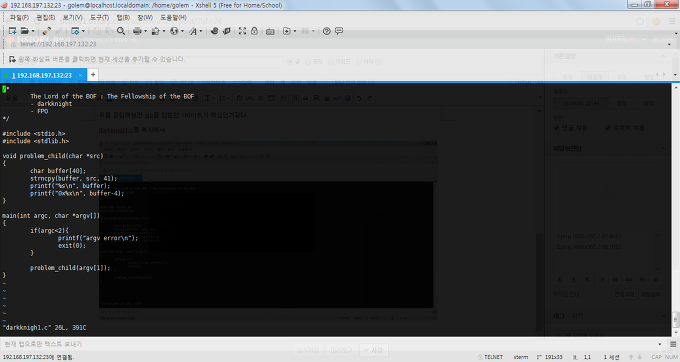Open the font settings icon
The height and width of the screenshot is (362, 680).
coord(193,31)
